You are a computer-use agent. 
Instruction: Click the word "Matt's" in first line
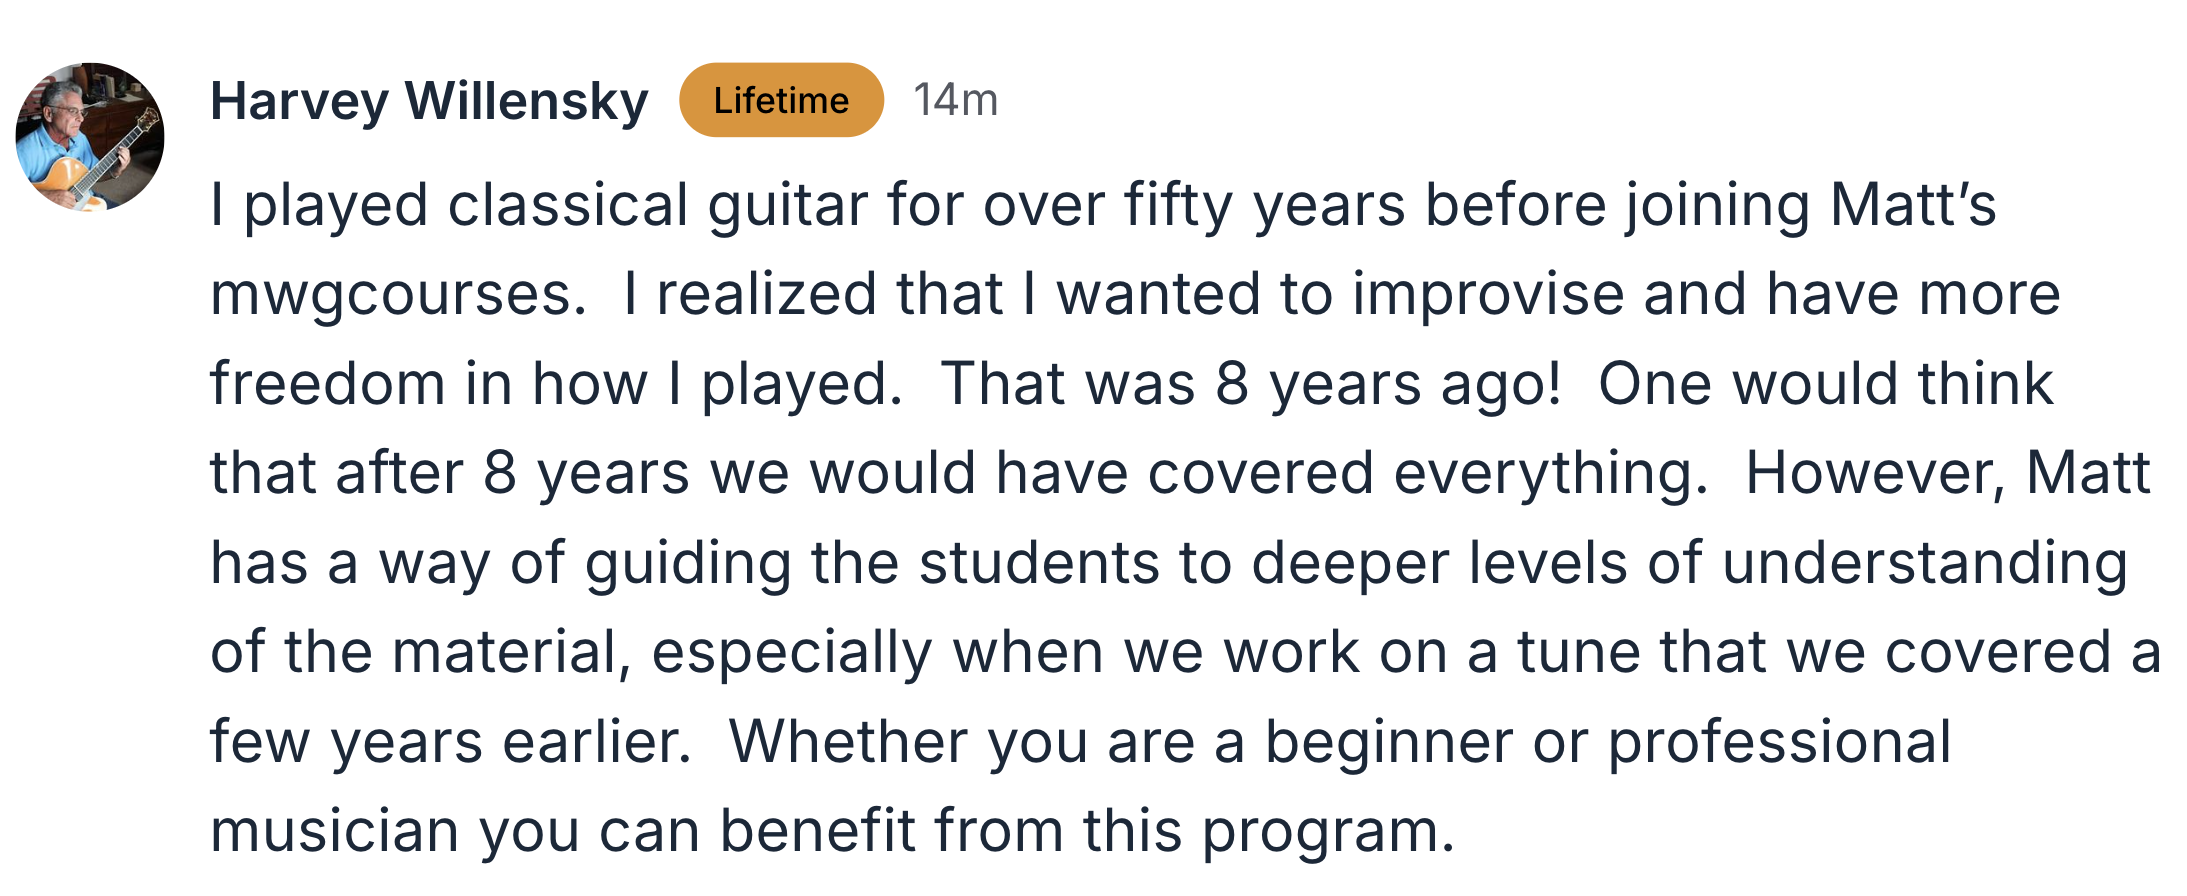[1913, 206]
